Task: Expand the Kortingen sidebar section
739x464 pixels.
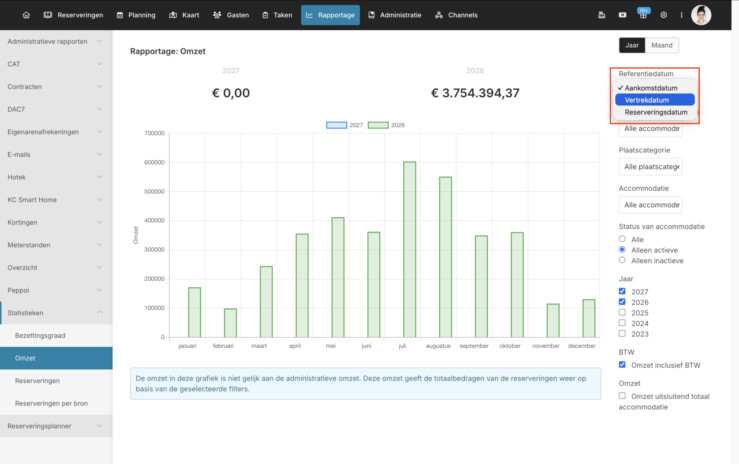Action: click(x=56, y=222)
